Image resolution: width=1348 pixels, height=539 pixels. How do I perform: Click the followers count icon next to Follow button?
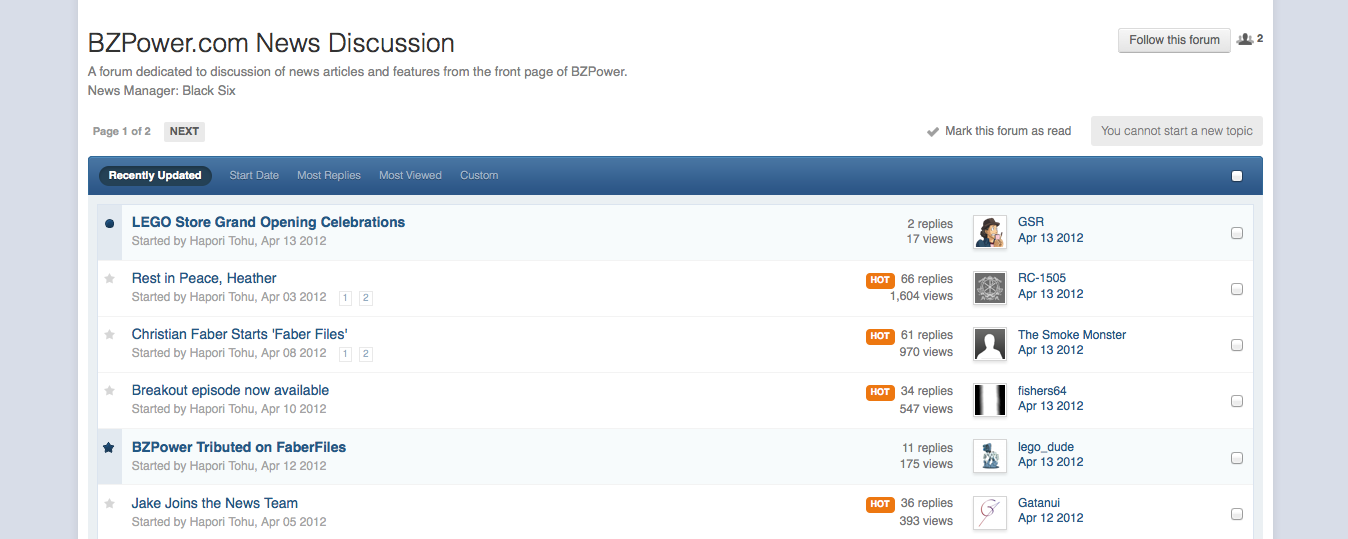[x=1245, y=39]
